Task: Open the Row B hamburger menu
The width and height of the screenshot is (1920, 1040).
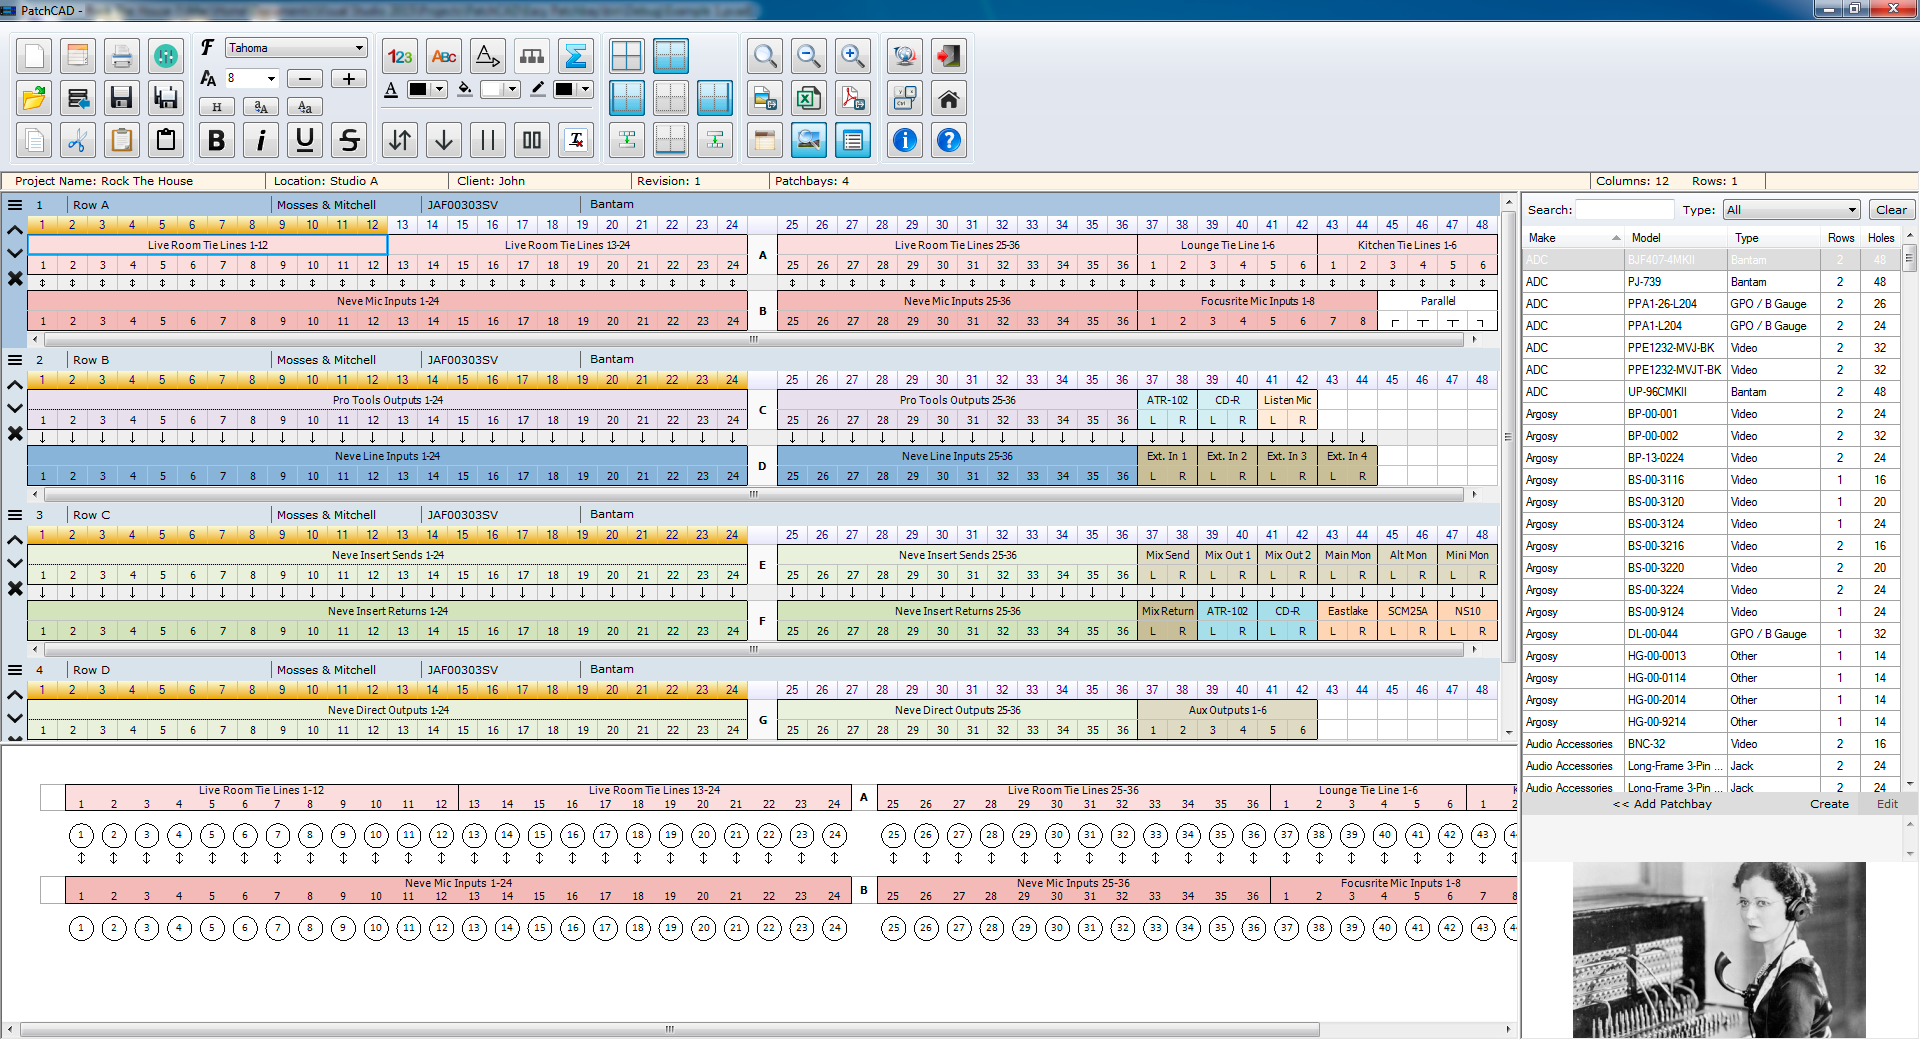Action: [x=15, y=360]
